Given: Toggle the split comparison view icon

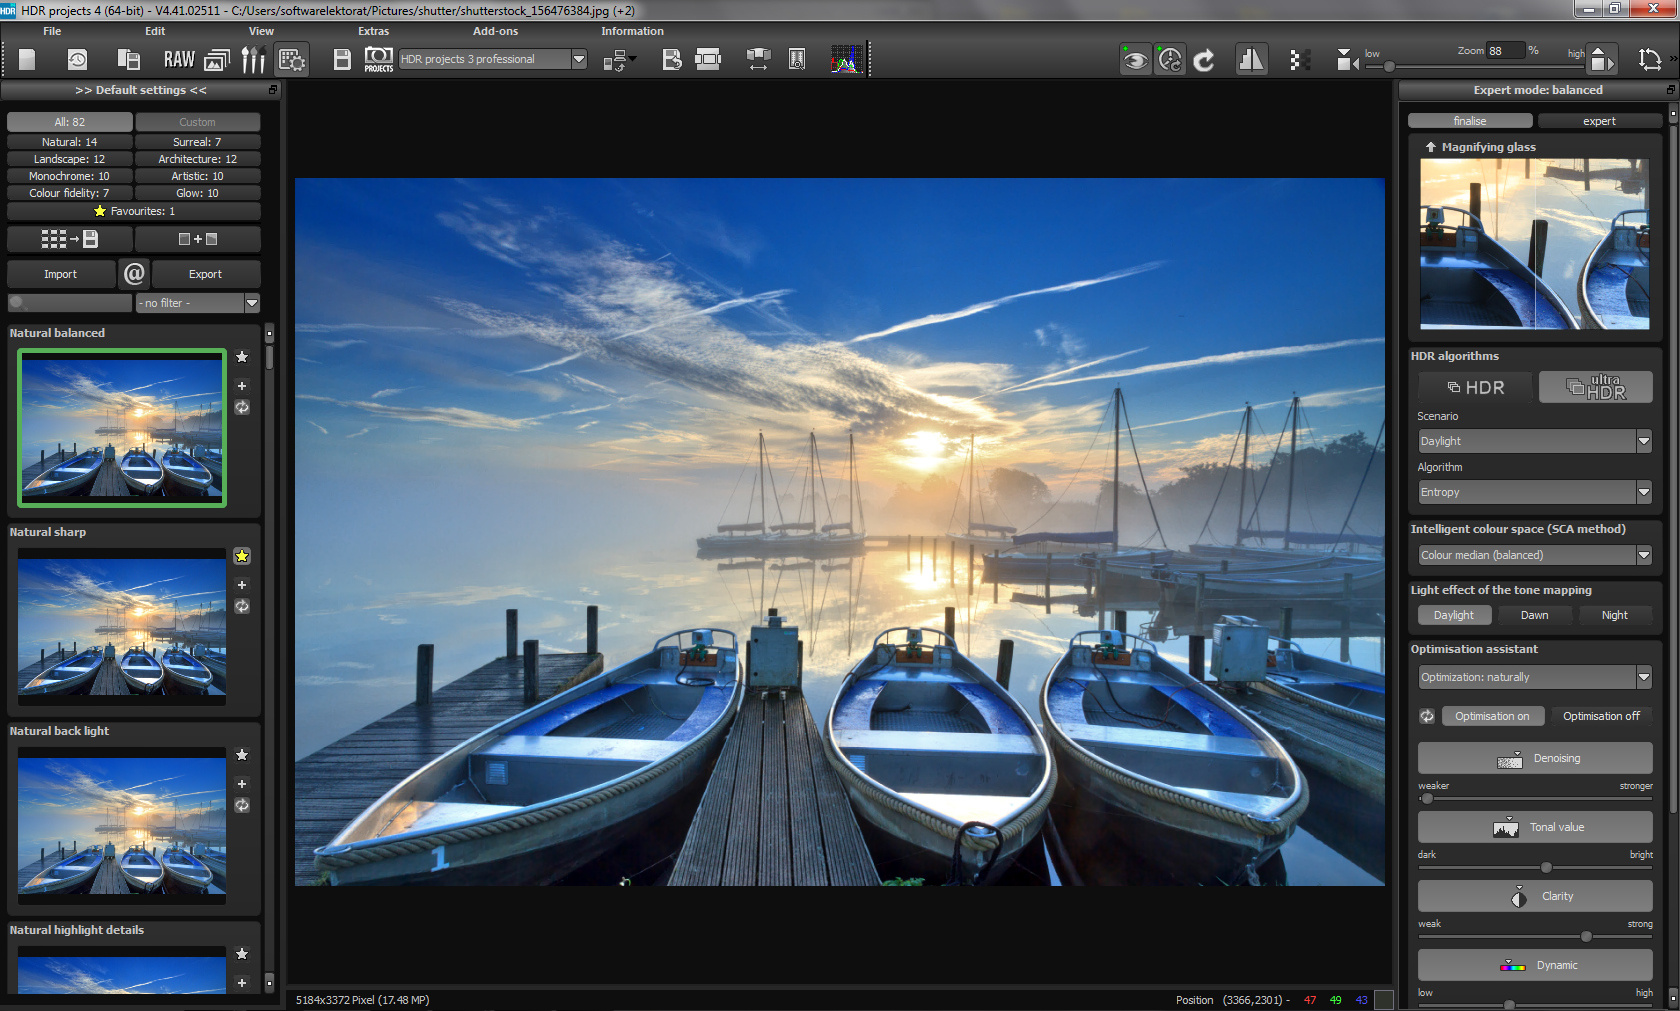Looking at the screenshot, I should 1251,60.
